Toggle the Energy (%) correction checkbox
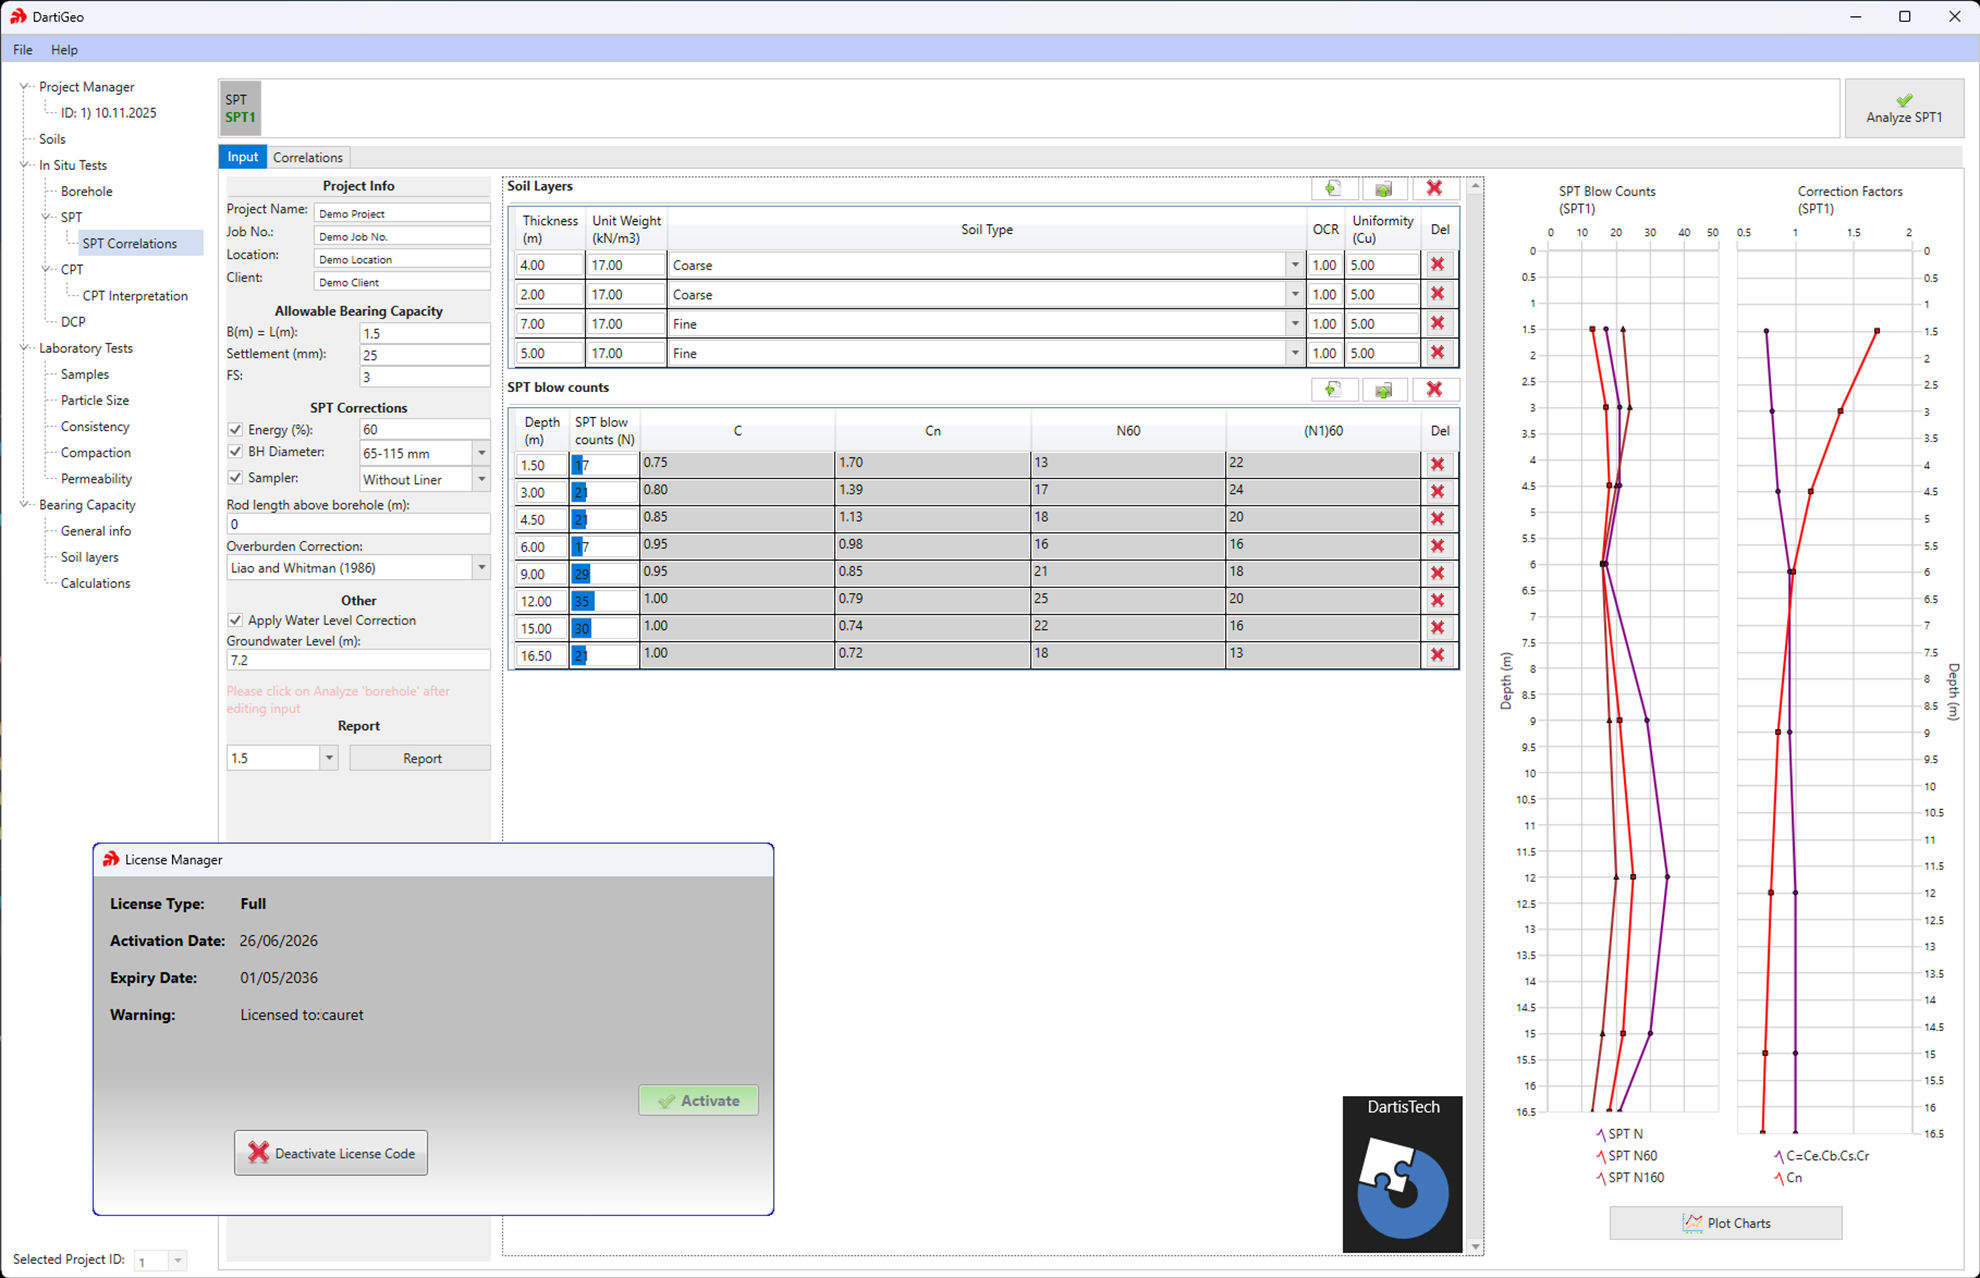This screenshot has width=1980, height=1278. [x=235, y=430]
